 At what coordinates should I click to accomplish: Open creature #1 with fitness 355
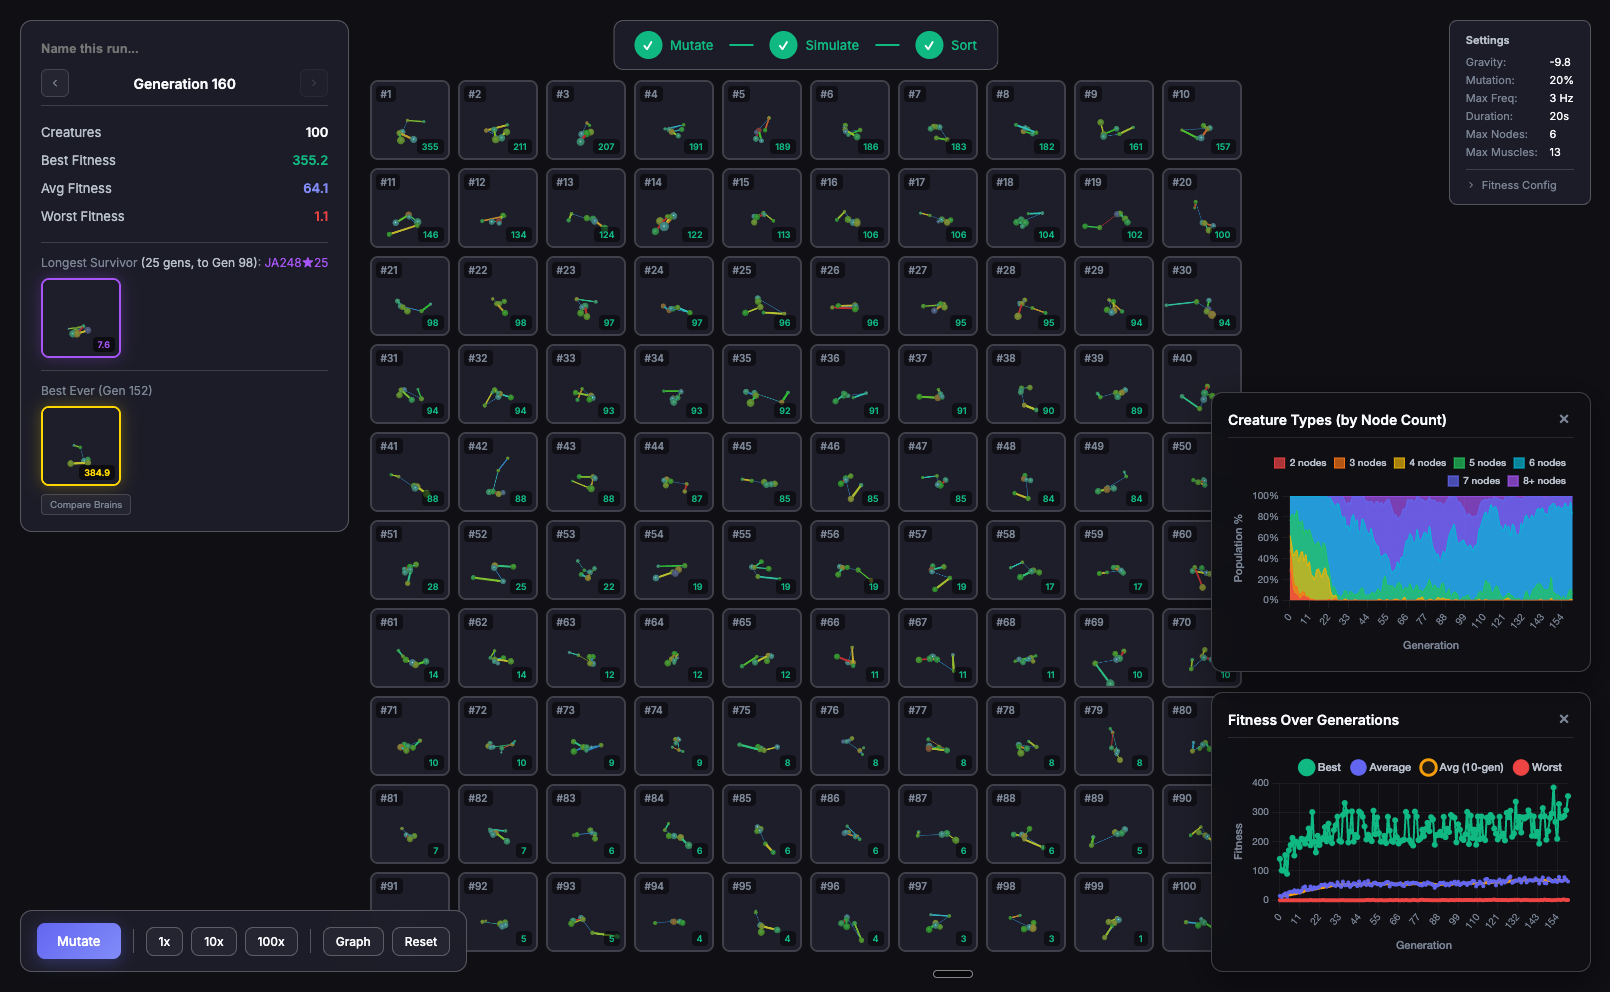point(410,120)
